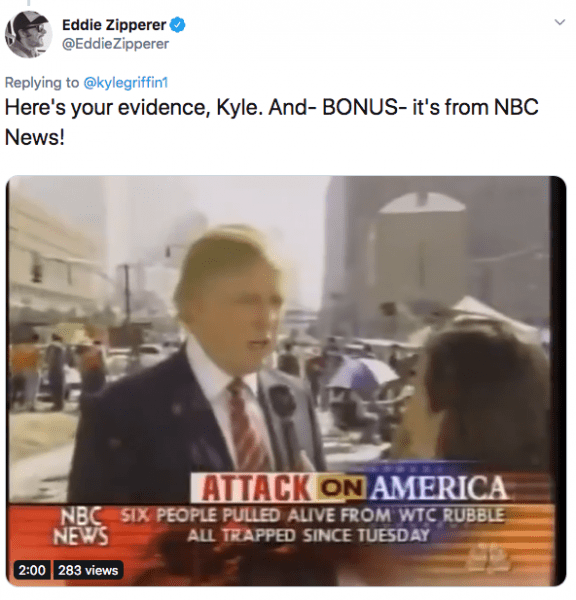
Task: Click the 283 views counter
Action: [x=88, y=570]
